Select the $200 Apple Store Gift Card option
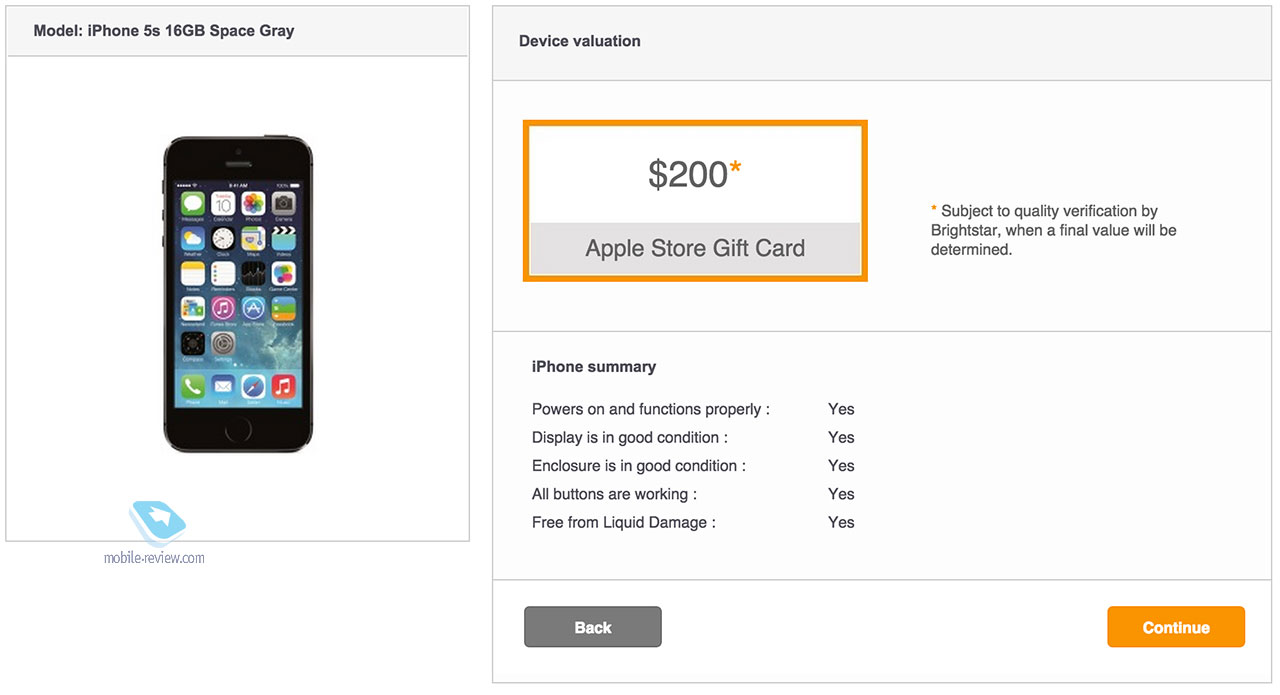 [694, 200]
